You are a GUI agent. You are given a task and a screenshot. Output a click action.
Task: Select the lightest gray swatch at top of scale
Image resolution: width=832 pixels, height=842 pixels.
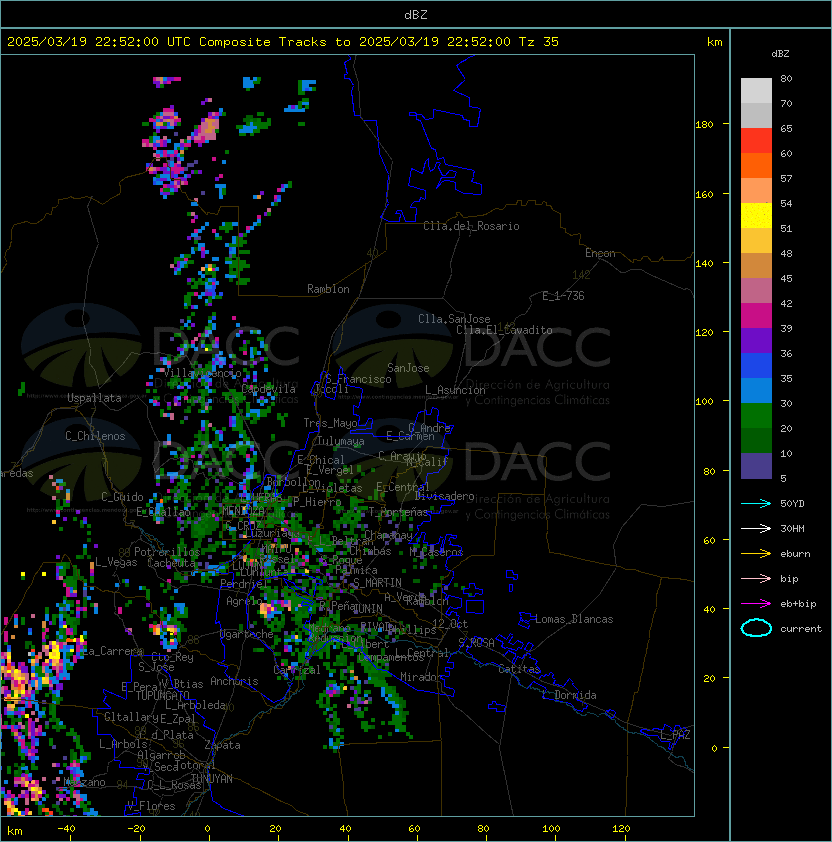(756, 91)
